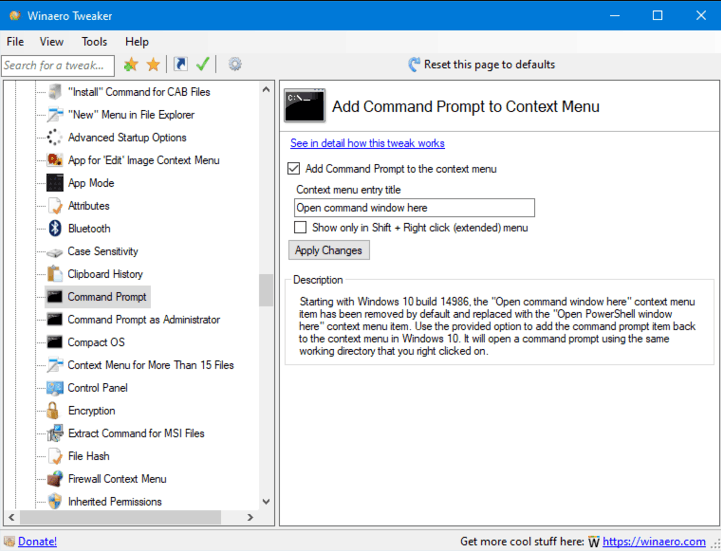Select the Encryption padlock icon

pos(53,410)
